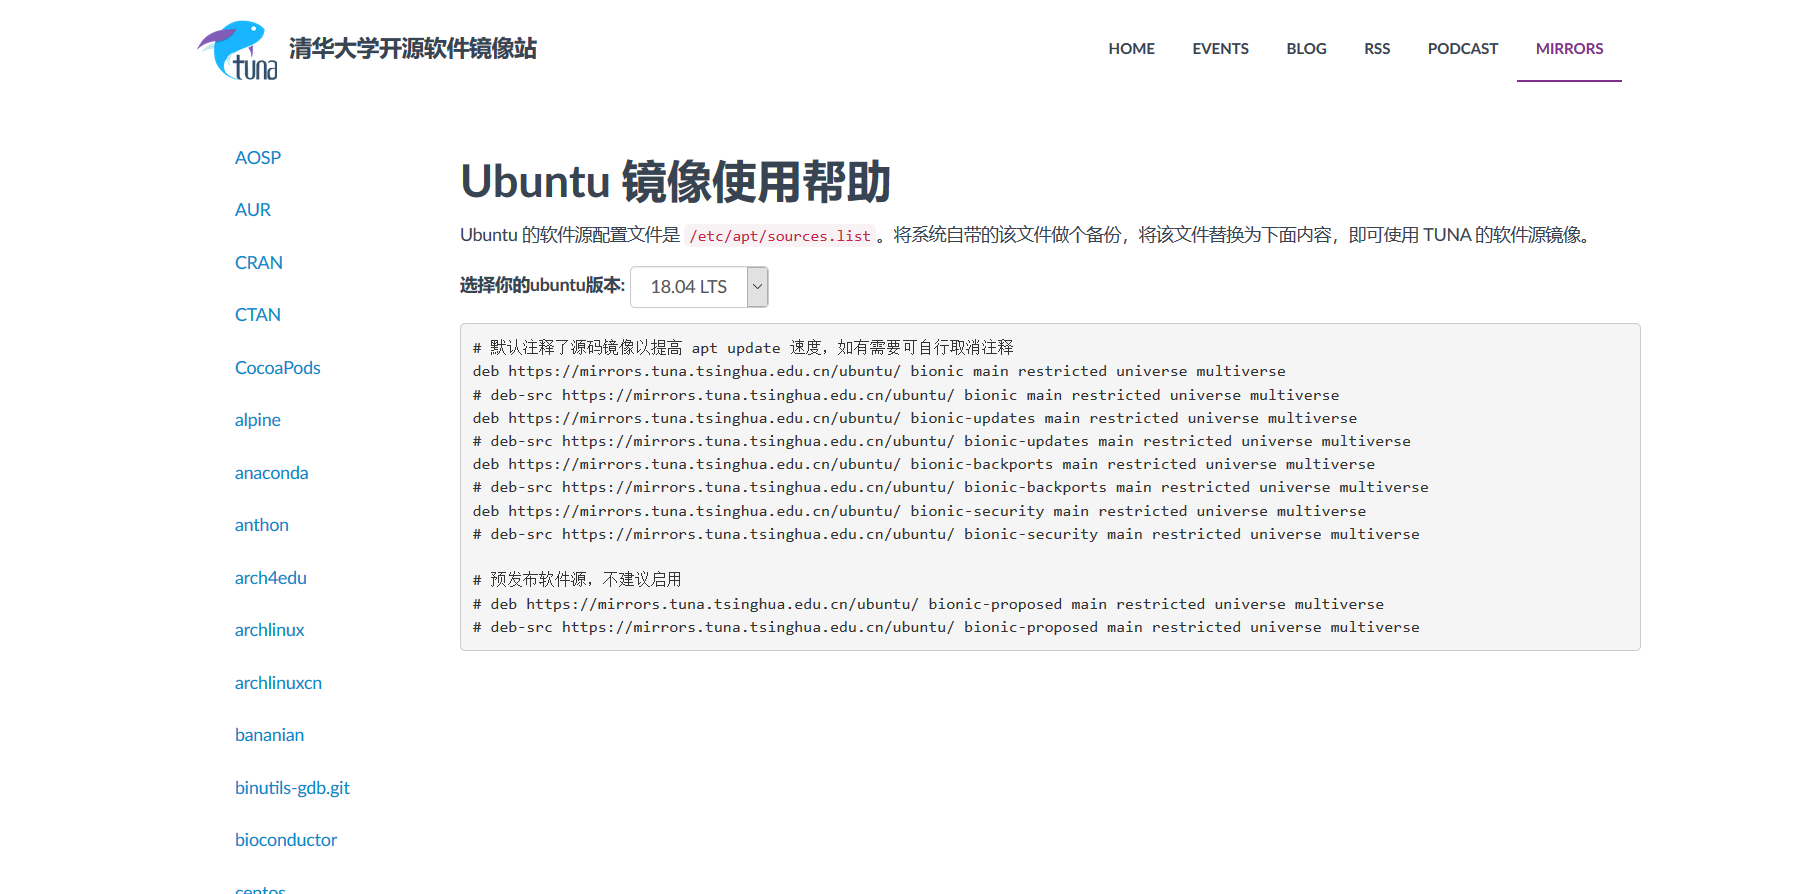Viewport: 1813px width, 894px height.
Task: Open archlinux mirror help
Action: click(270, 630)
